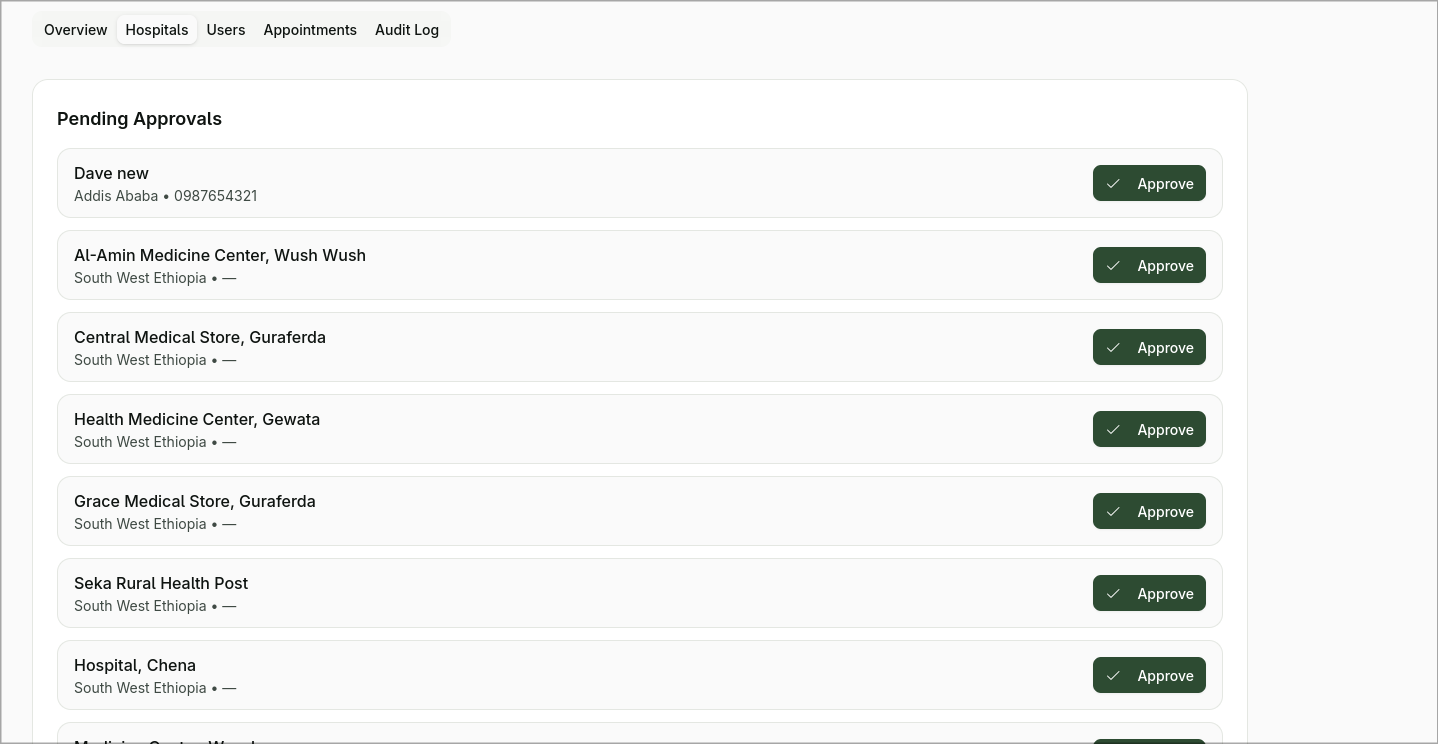Select the Hospitals tab
1438x744 pixels.
157,30
